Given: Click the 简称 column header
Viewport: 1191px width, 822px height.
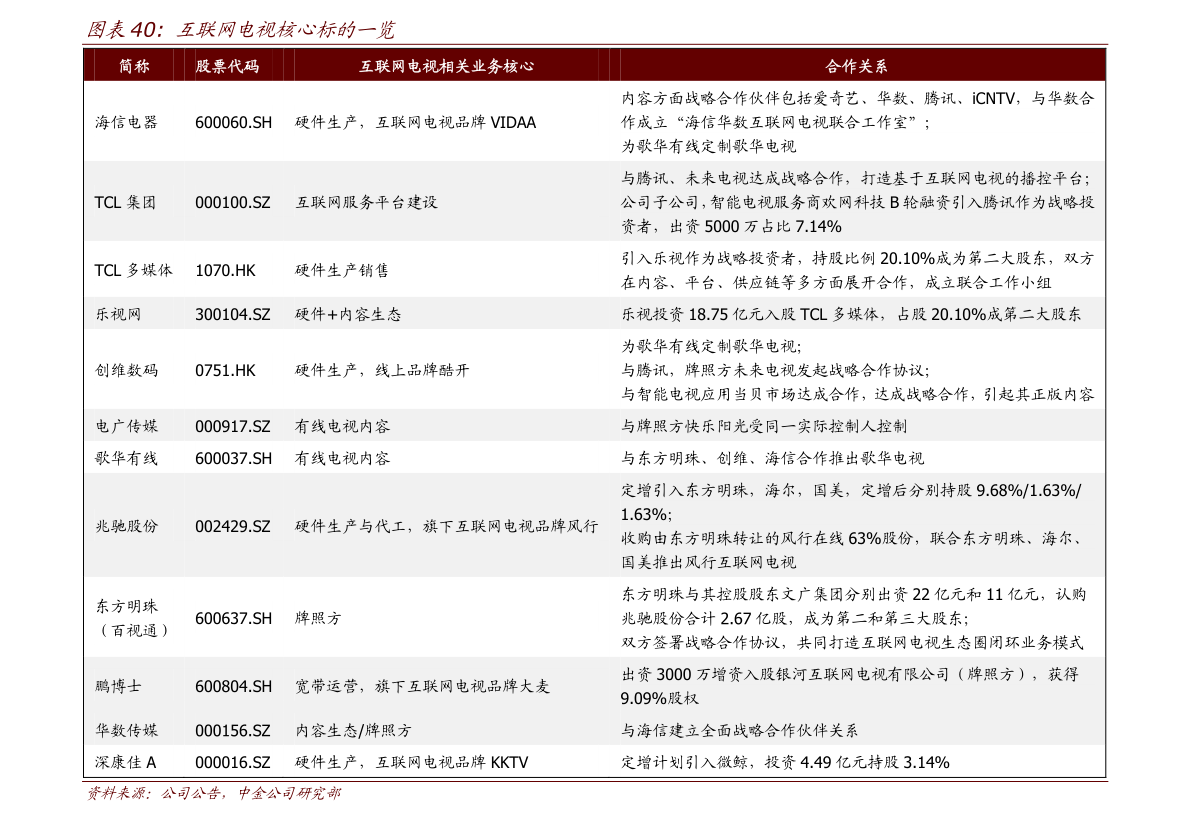Looking at the screenshot, I should [x=134, y=66].
